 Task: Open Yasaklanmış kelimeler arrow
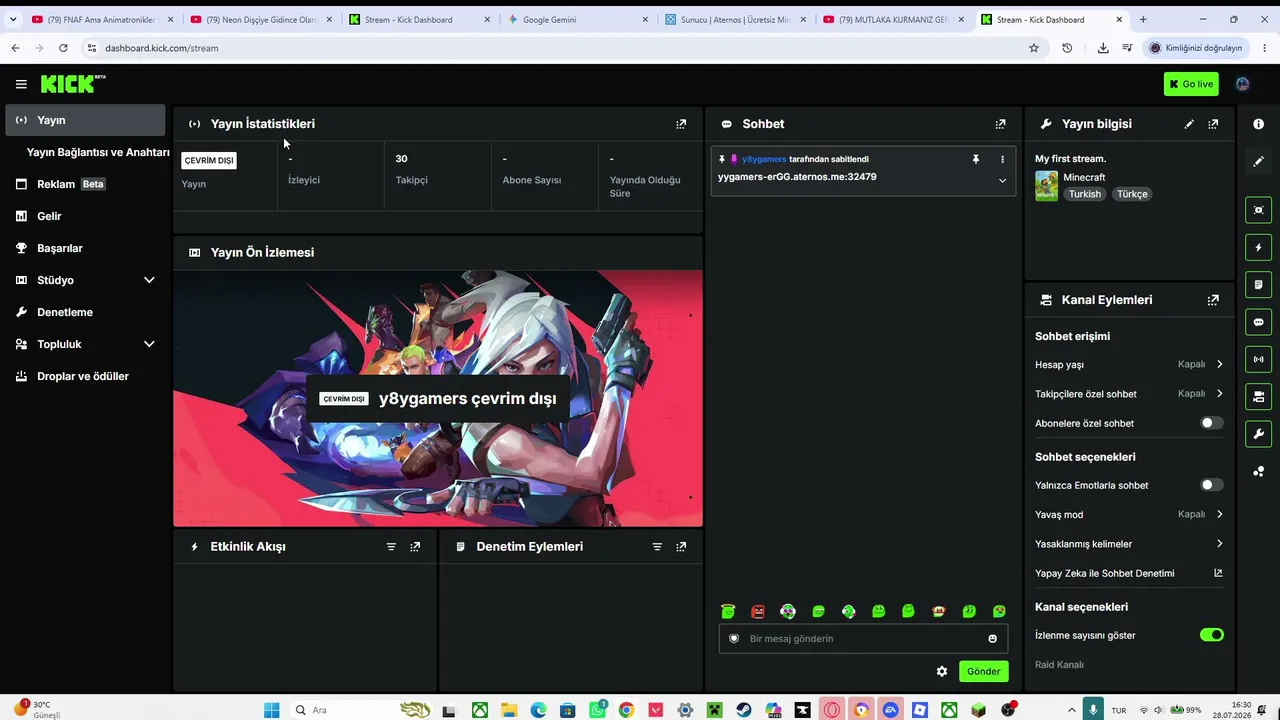tap(1219, 544)
